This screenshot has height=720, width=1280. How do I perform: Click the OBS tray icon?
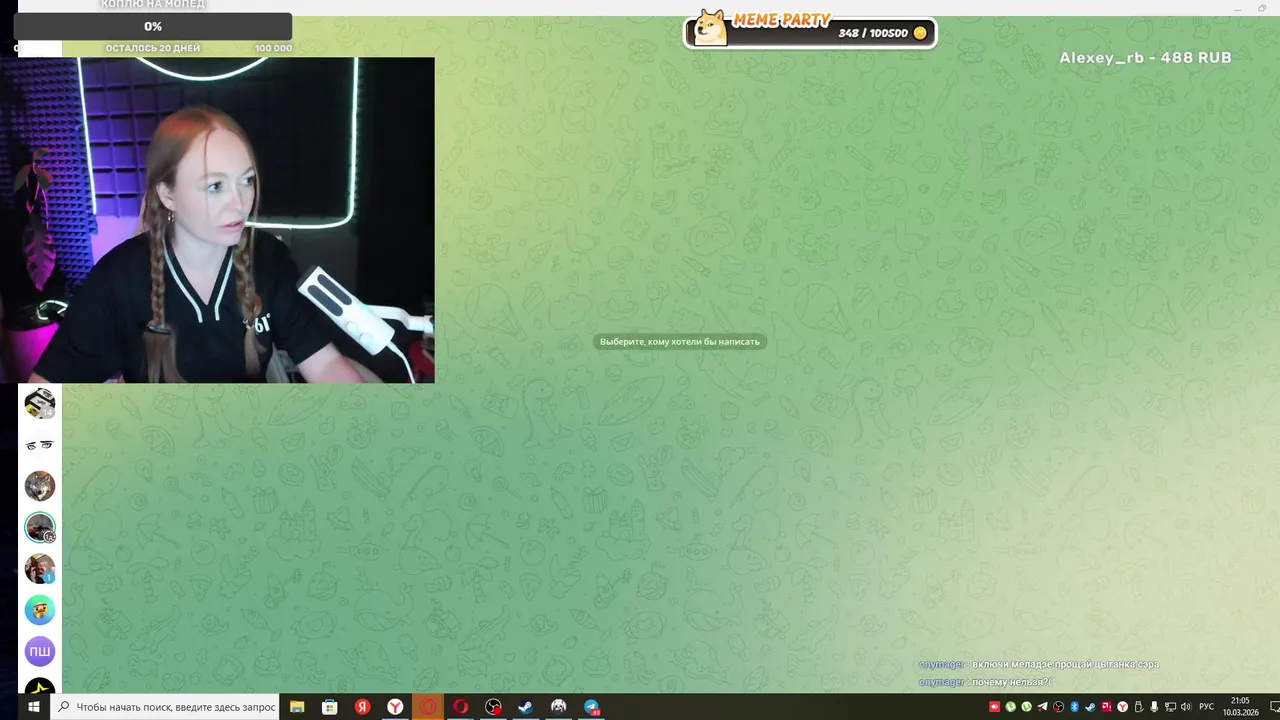tap(1058, 707)
